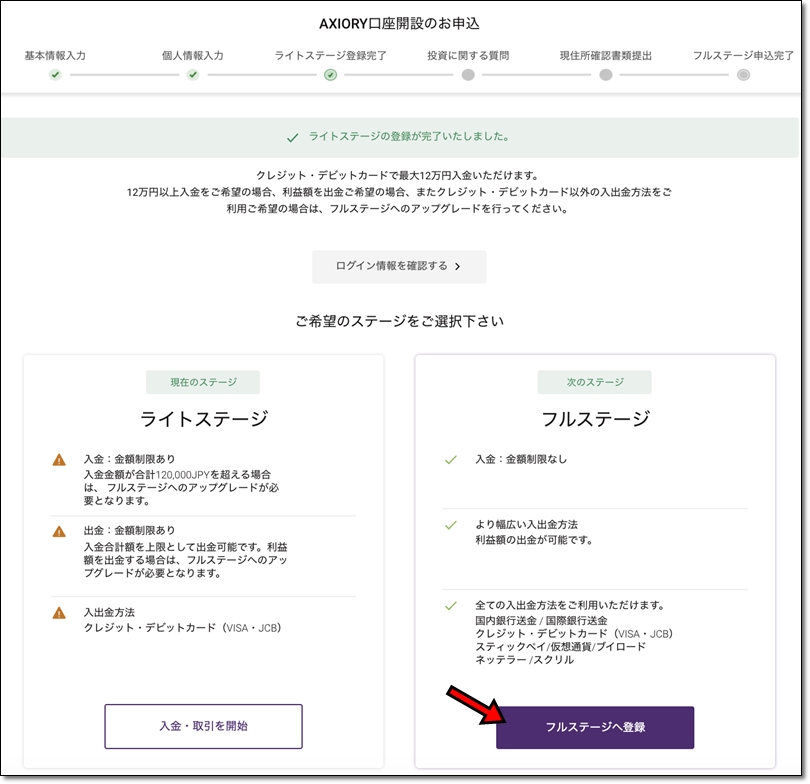Click the 現在のステージ badge

(x=203, y=382)
